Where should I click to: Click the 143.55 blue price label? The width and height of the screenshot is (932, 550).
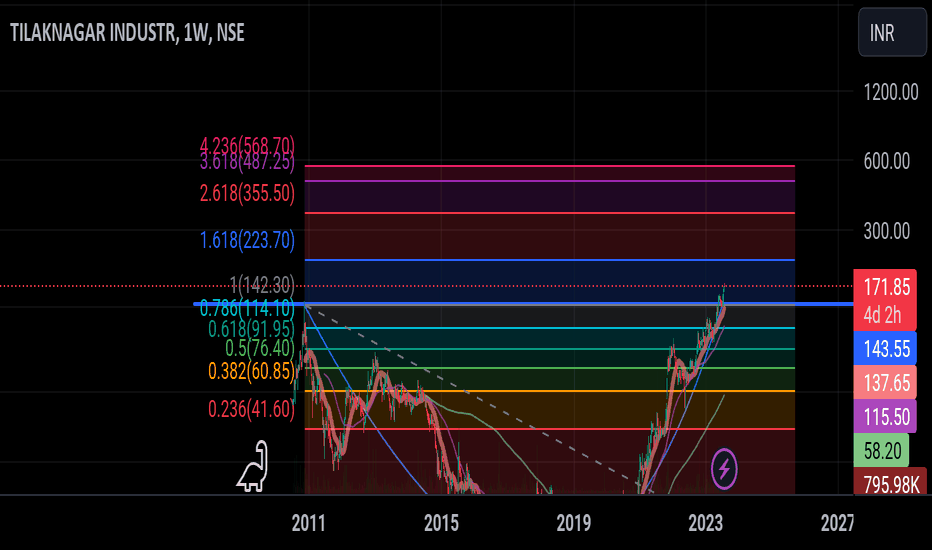[x=886, y=349]
